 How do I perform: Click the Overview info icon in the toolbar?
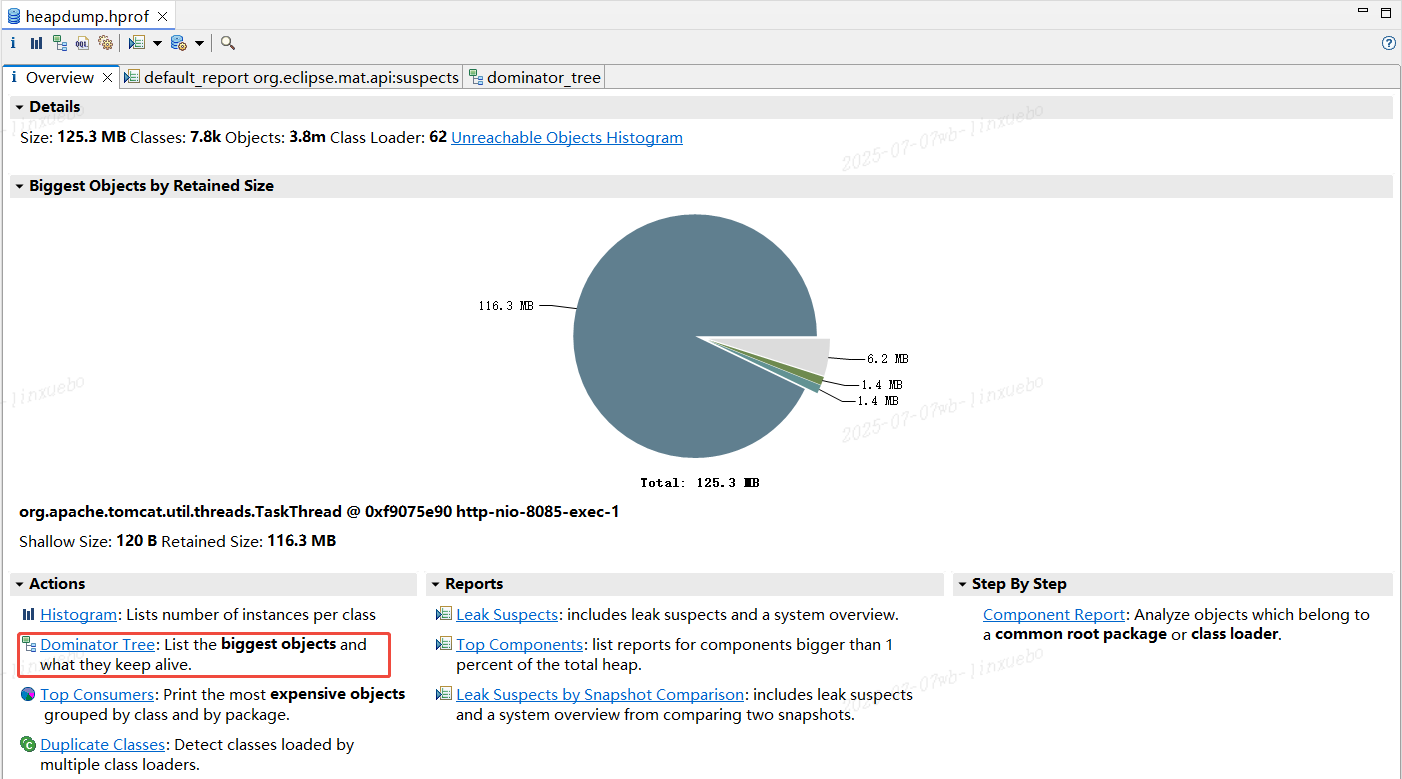(13, 43)
